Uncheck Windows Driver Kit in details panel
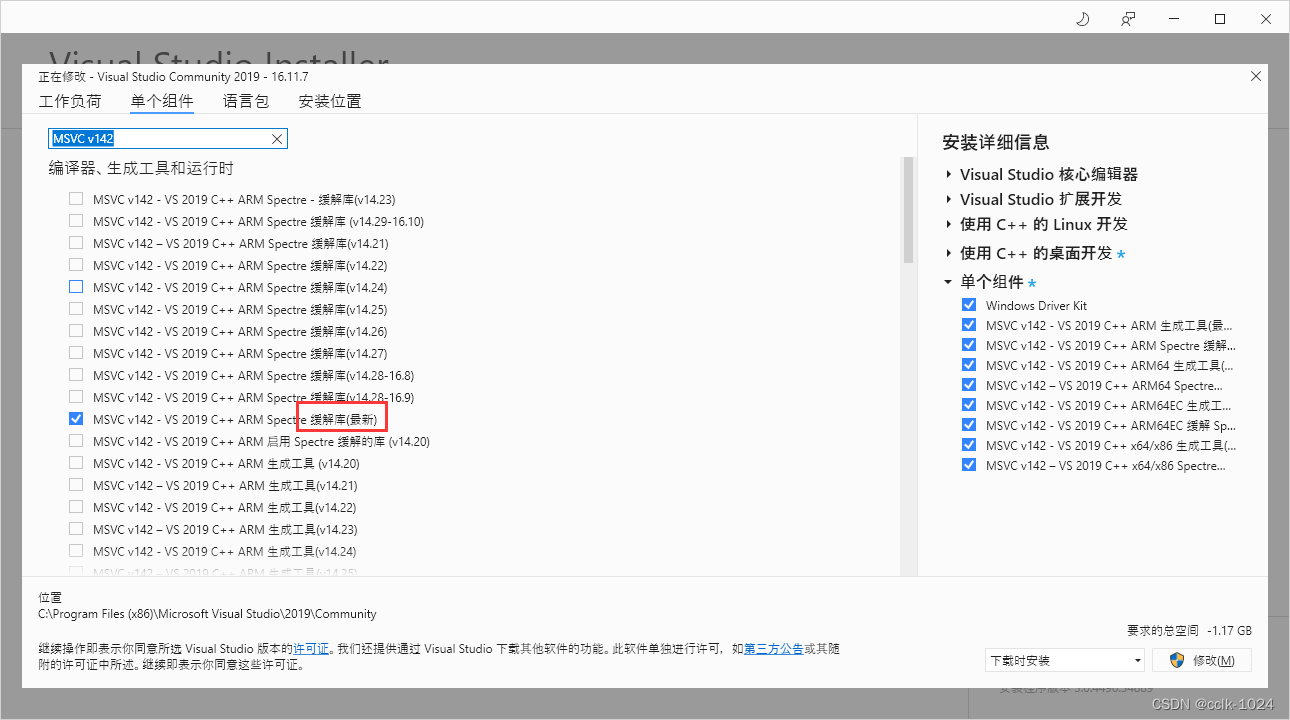The image size is (1290, 720). pos(968,305)
